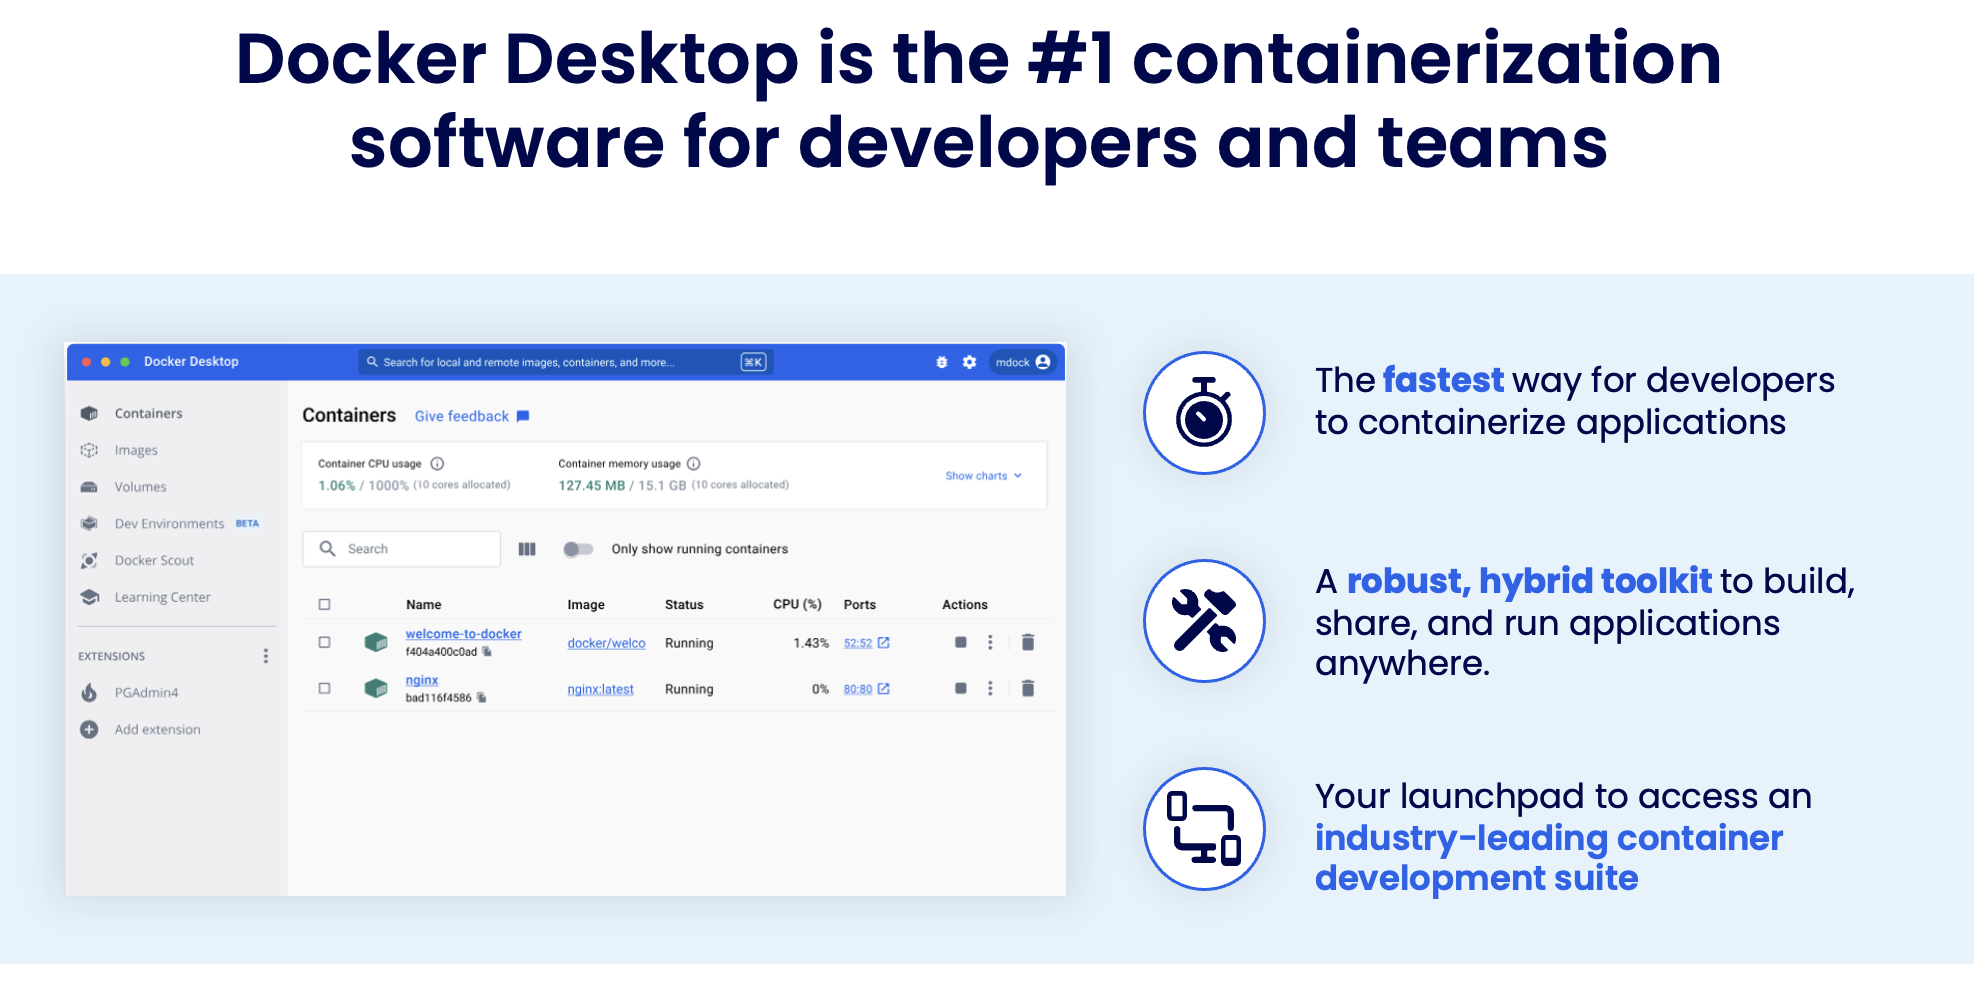The width and height of the screenshot is (1974, 1006).
Task: Enable Only show running containers
Action: [x=578, y=548]
